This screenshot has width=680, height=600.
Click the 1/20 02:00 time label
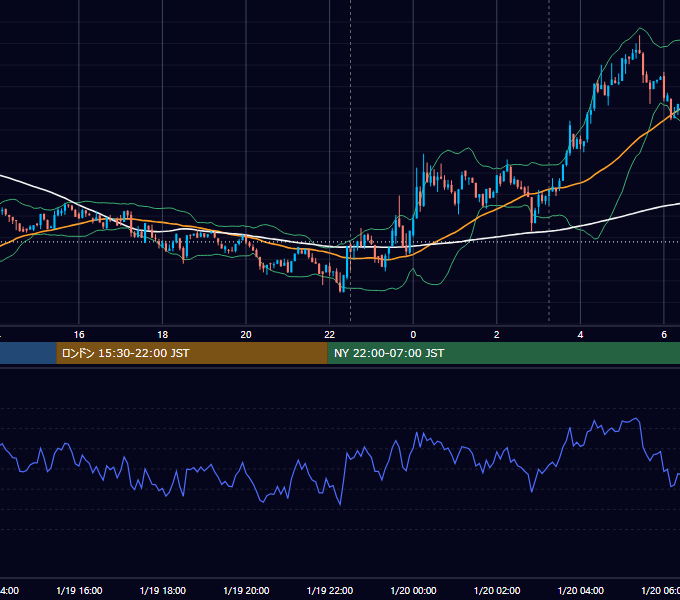tap(497, 590)
